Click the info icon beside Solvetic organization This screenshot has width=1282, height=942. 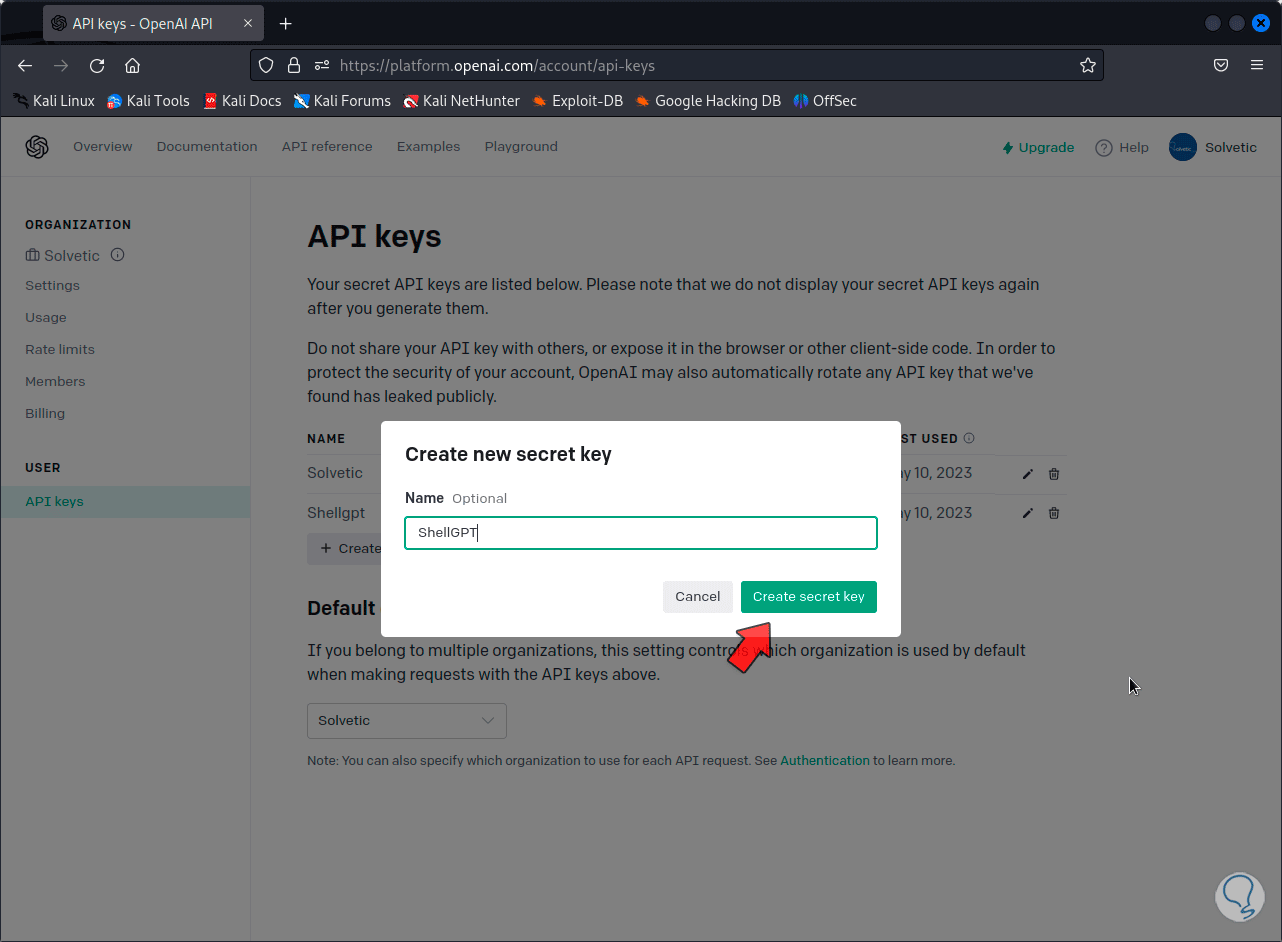(117, 255)
